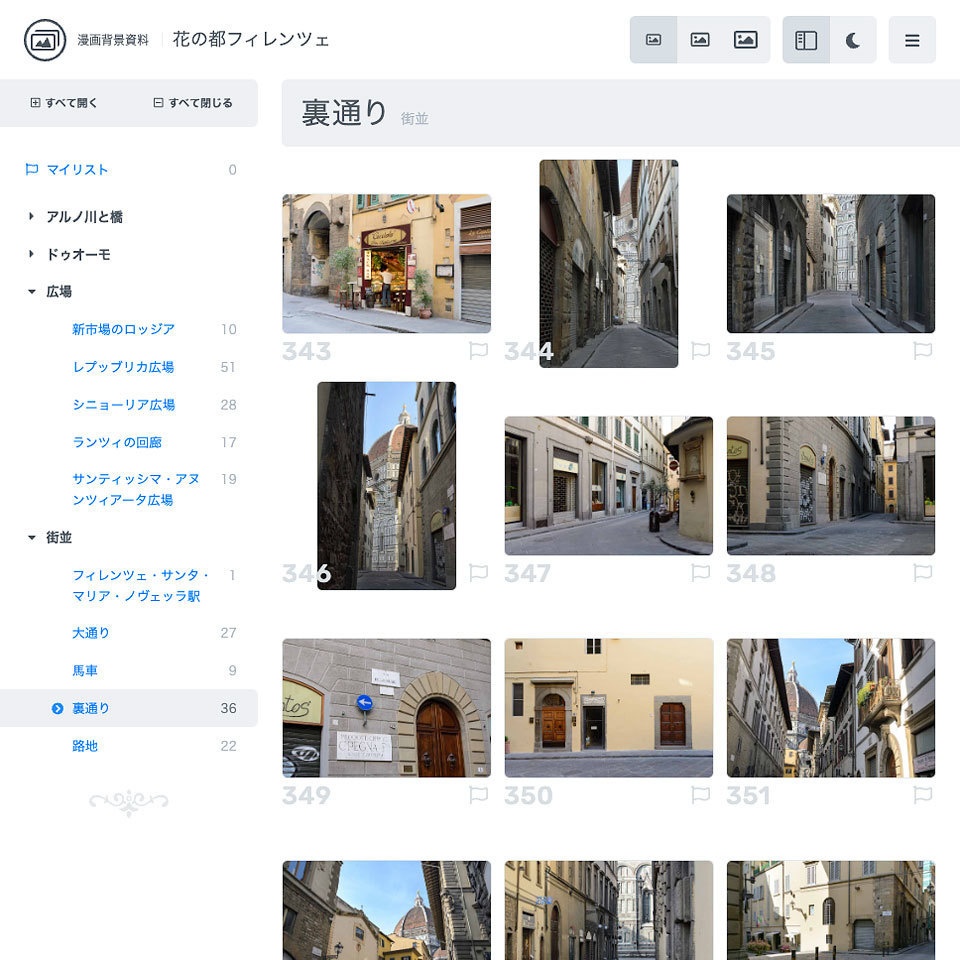
Task: Flag photo 343 with its flag icon
Action: point(478,351)
